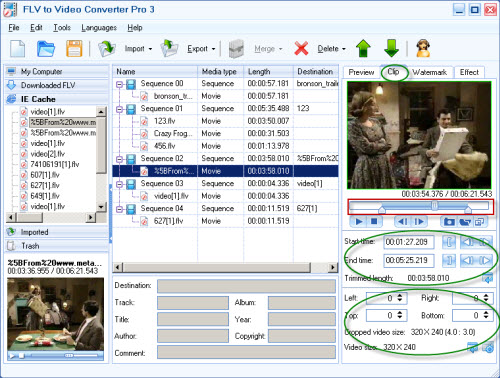Increase the Bottom crop value
This screenshot has width=500, height=378.
[x=486, y=313]
